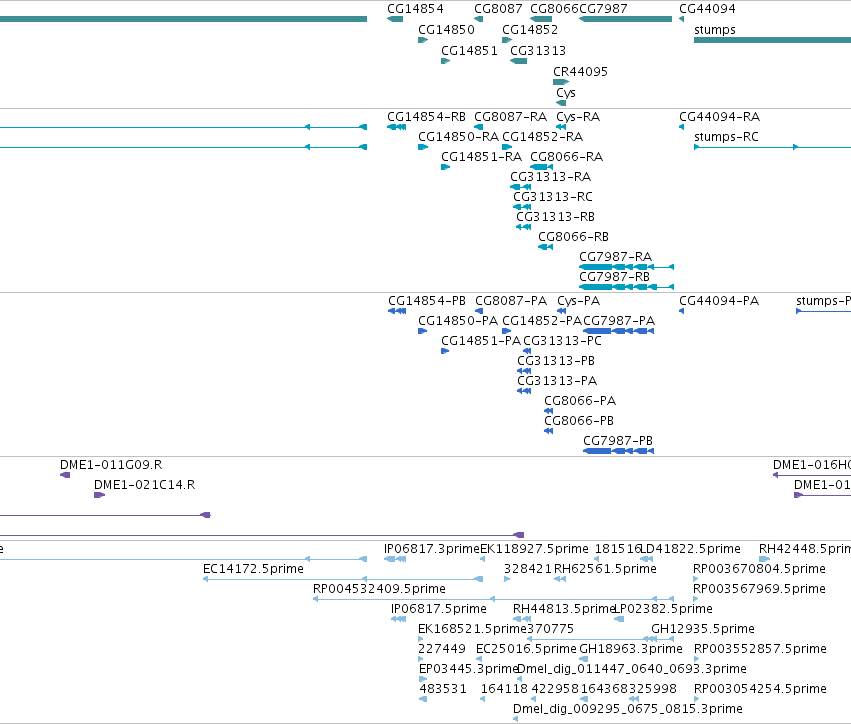Click the CG14852 gene label
This screenshot has width=851, height=724.
coord(530,29)
